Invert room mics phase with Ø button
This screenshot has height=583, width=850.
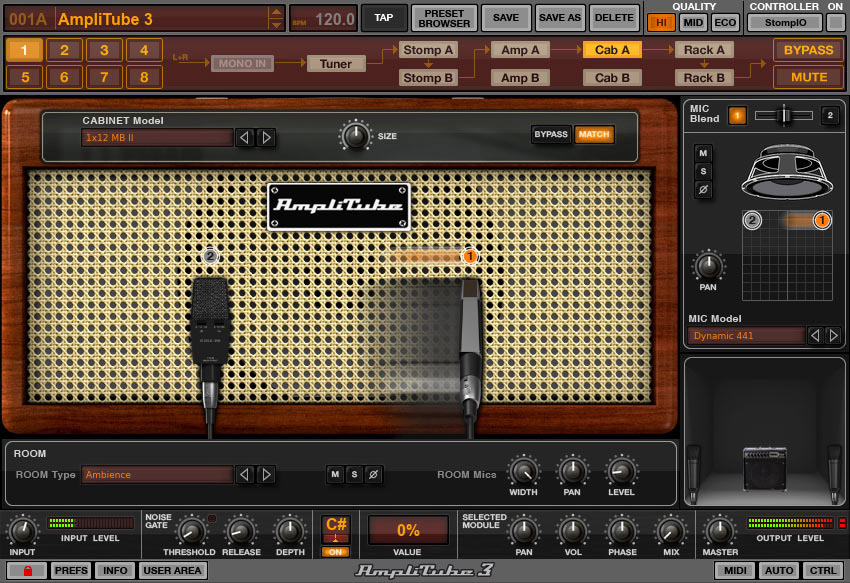(x=373, y=475)
